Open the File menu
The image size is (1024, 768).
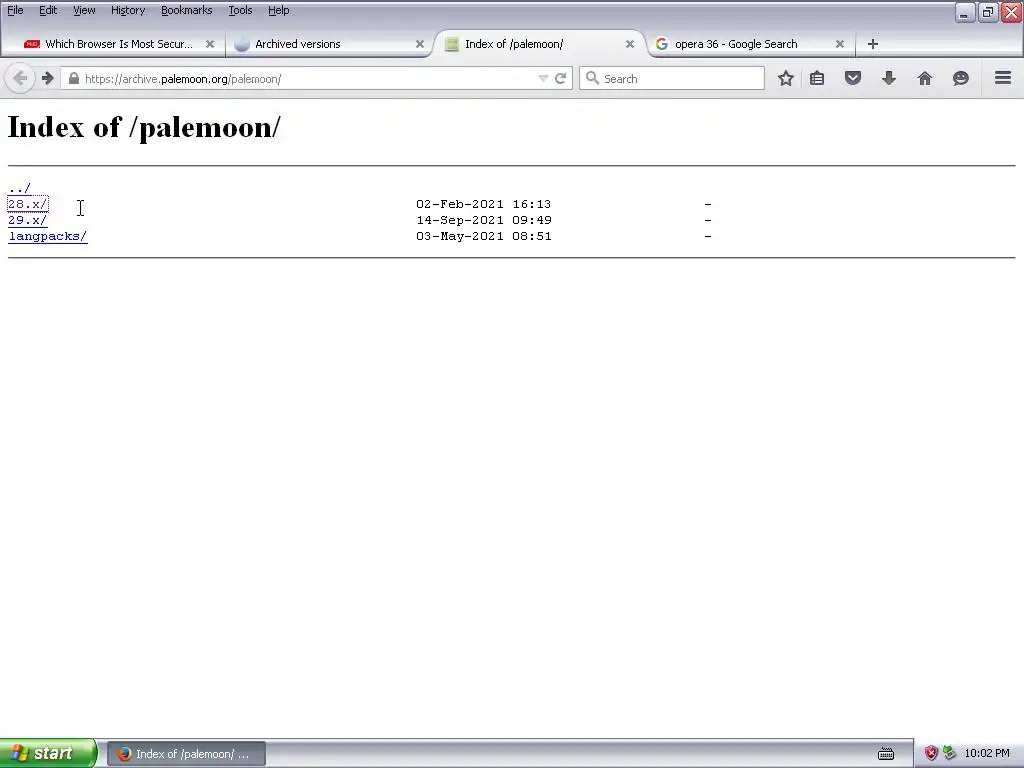tap(15, 10)
